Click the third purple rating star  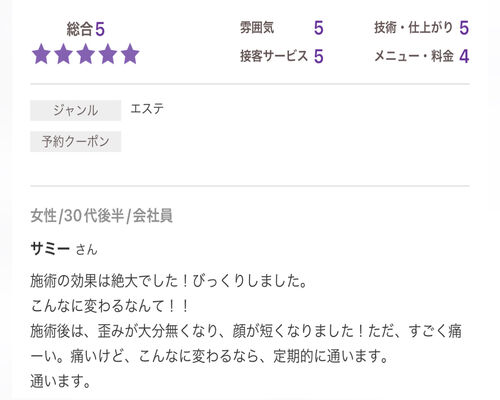(86, 54)
